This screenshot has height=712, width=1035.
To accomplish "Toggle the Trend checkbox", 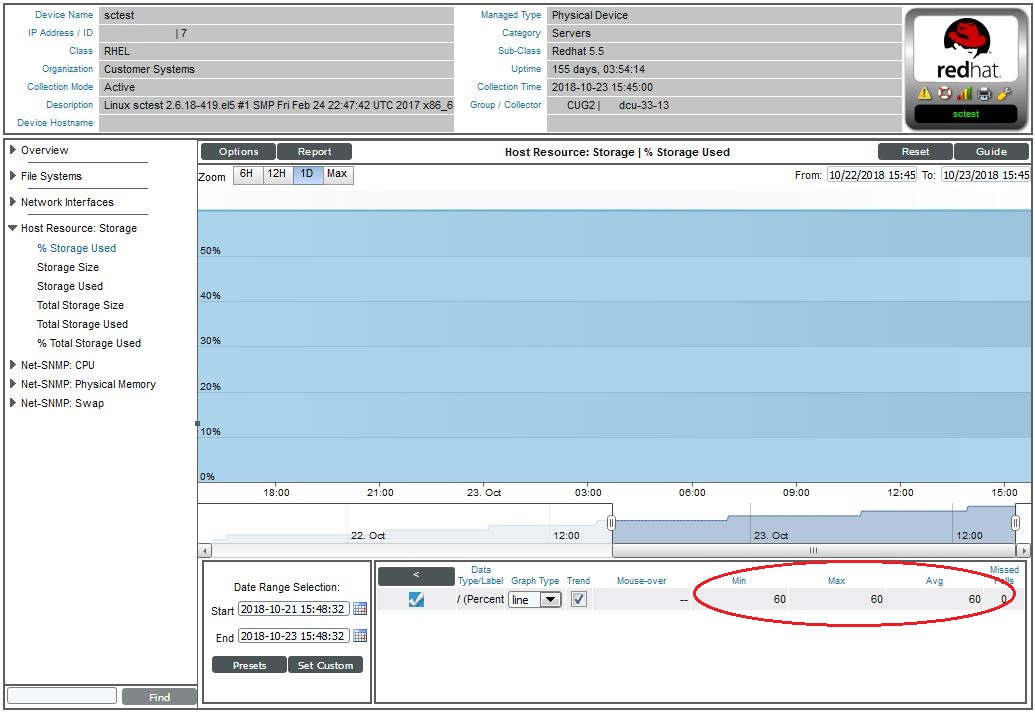I will coord(578,600).
